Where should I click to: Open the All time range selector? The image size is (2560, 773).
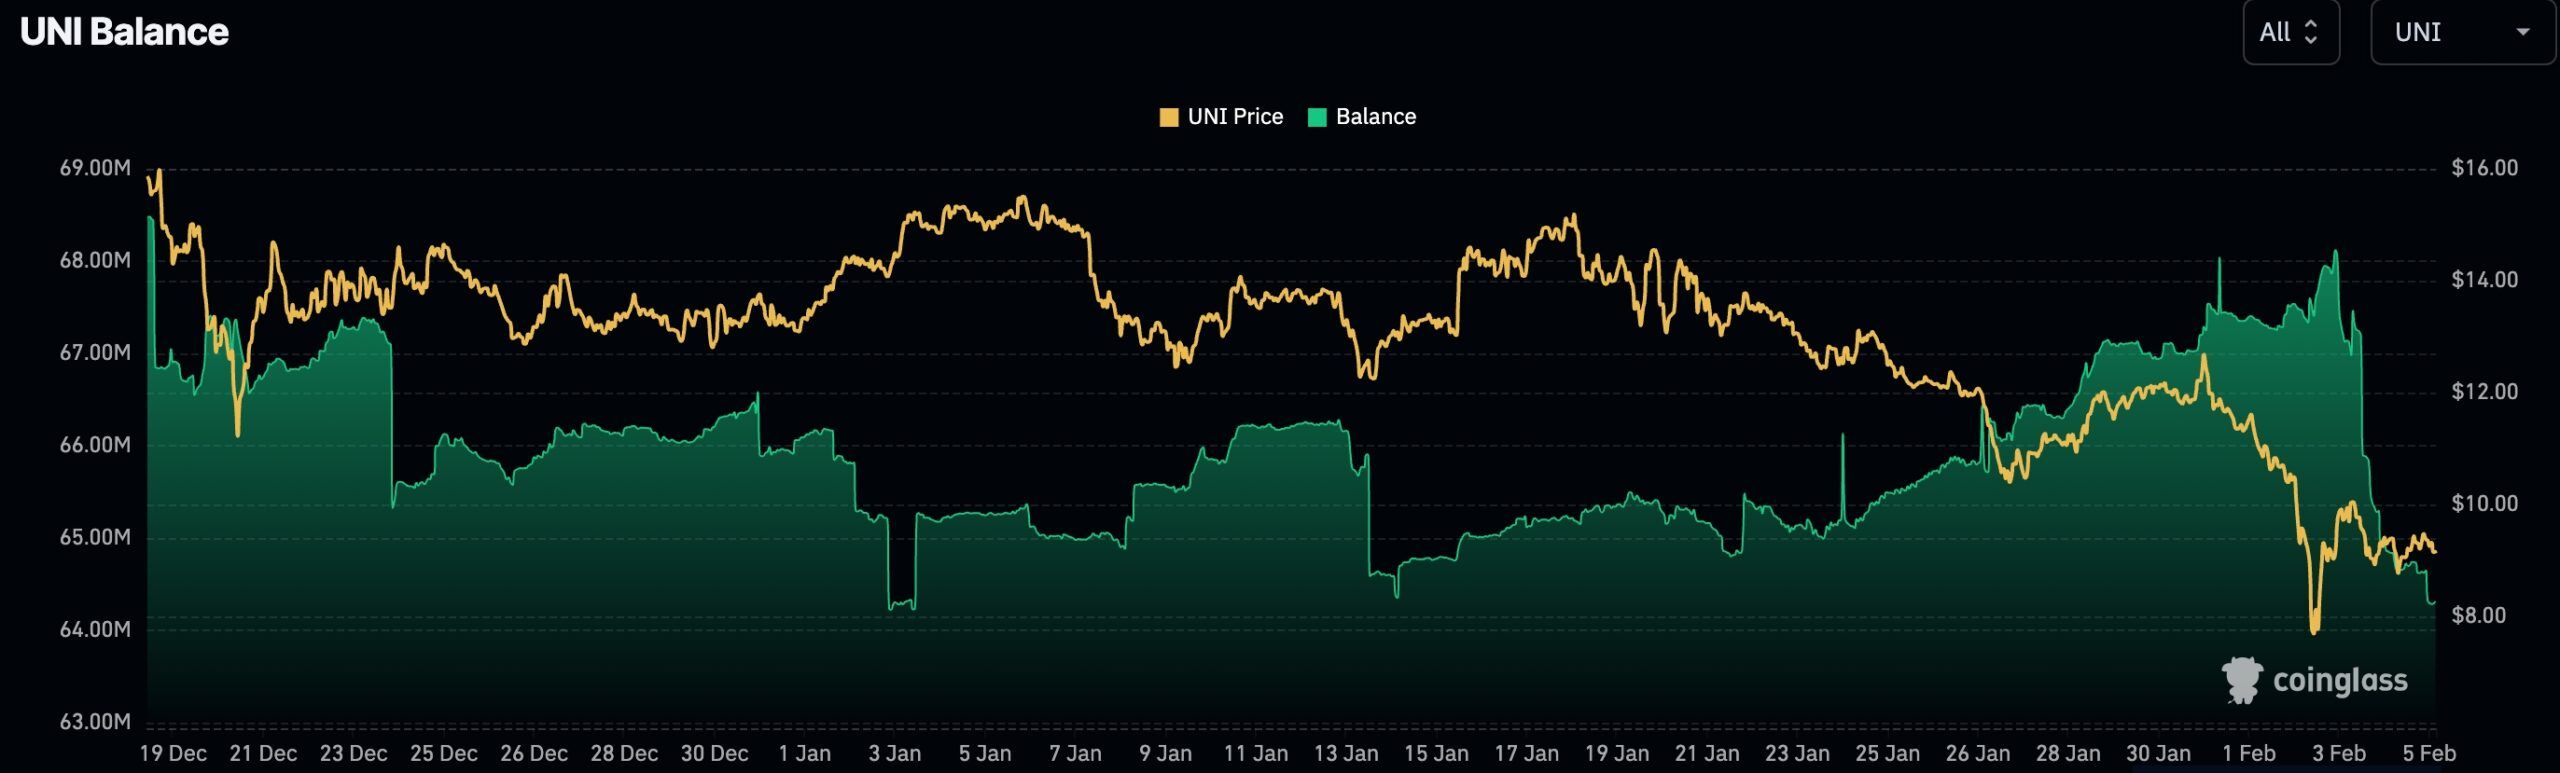coord(2290,32)
